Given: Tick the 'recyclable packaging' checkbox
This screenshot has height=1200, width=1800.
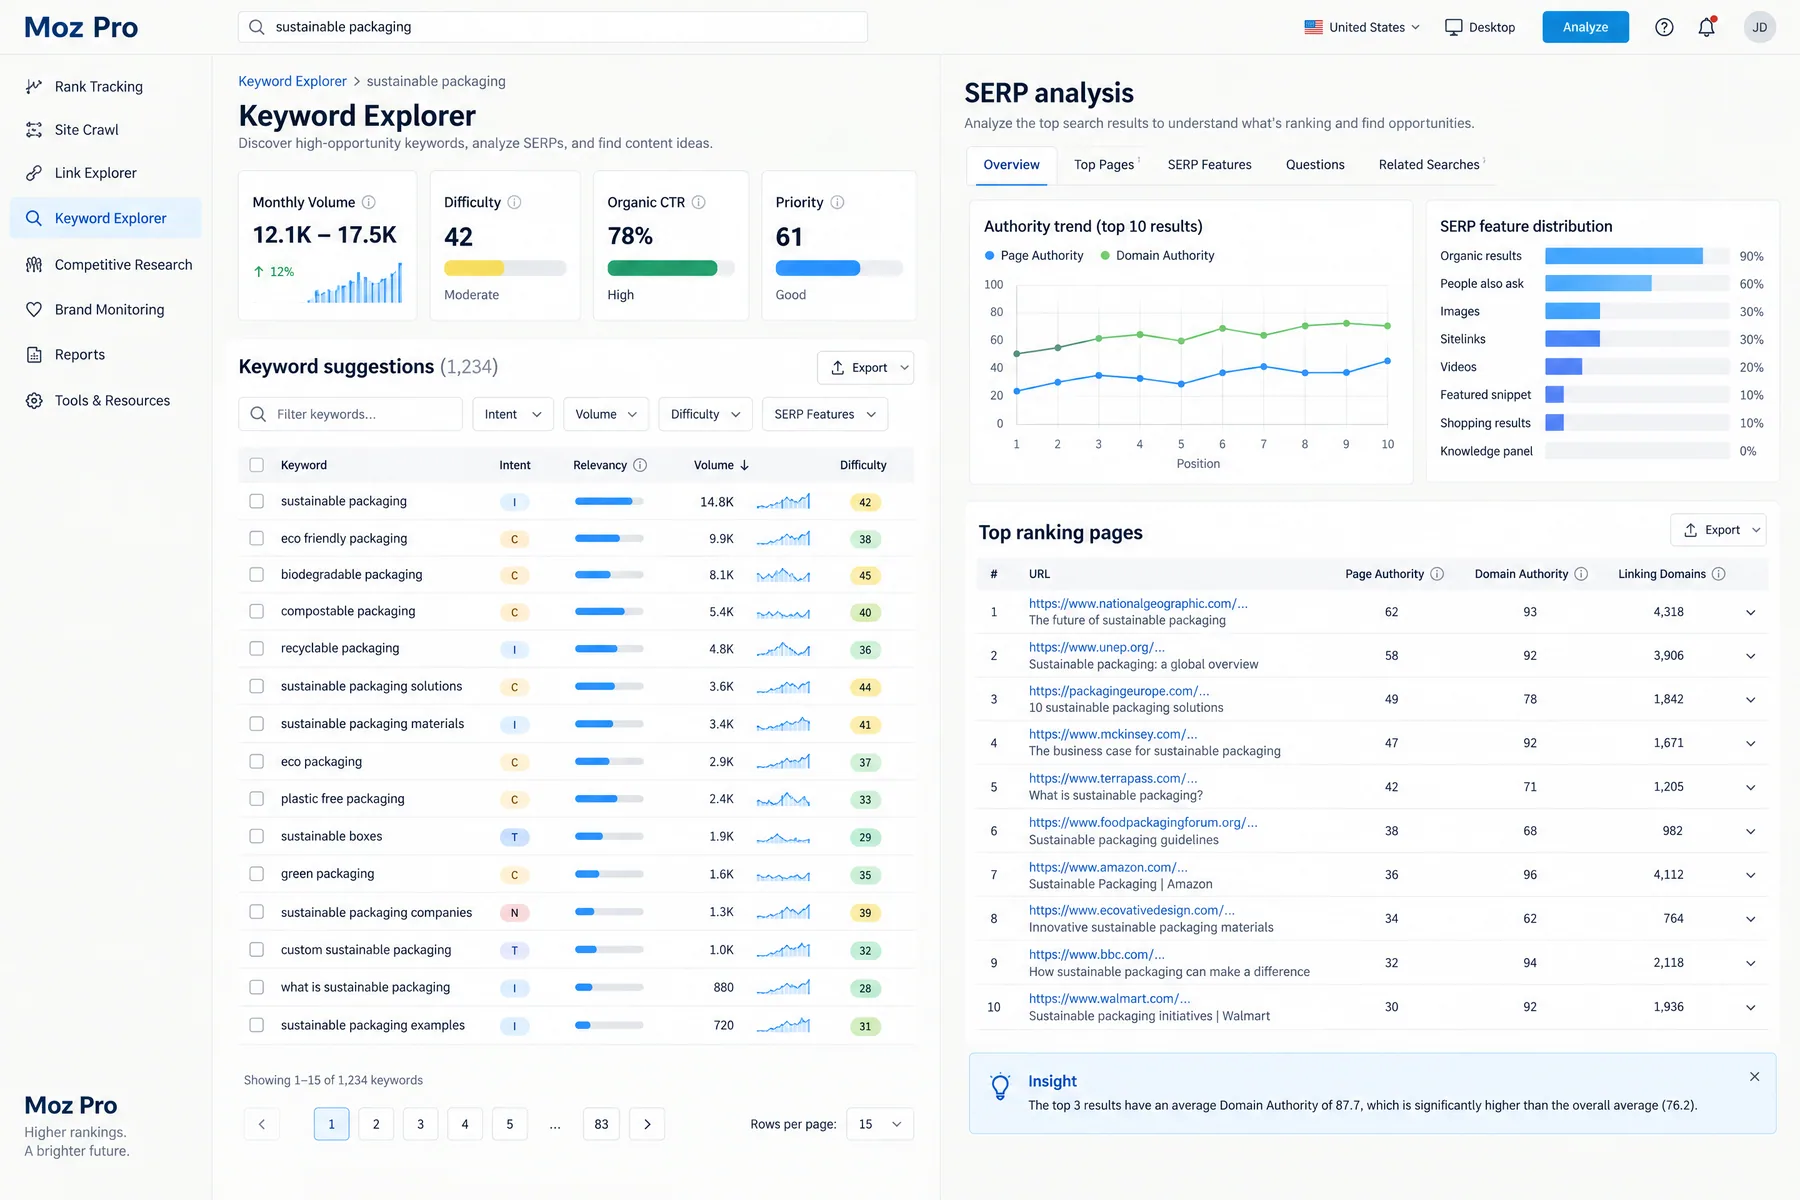Looking at the screenshot, I should (257, 648).
